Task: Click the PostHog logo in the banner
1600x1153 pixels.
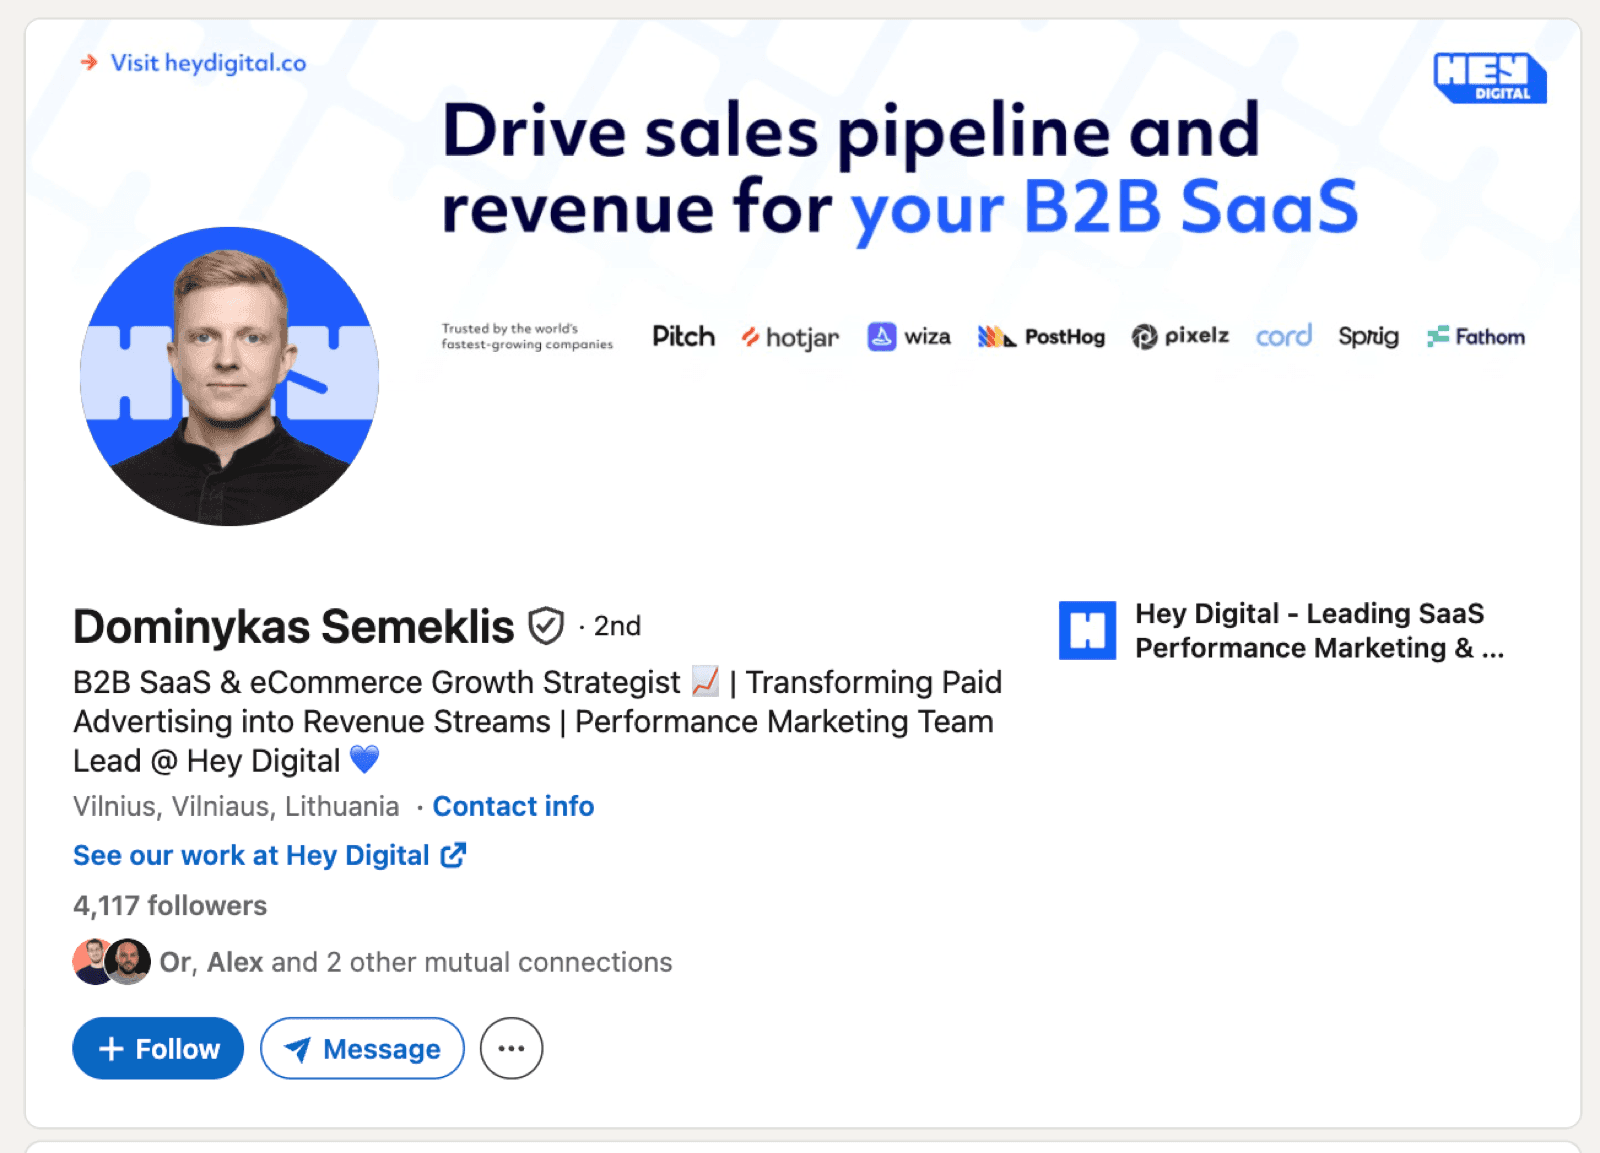Action: [x=1041, y=337]
